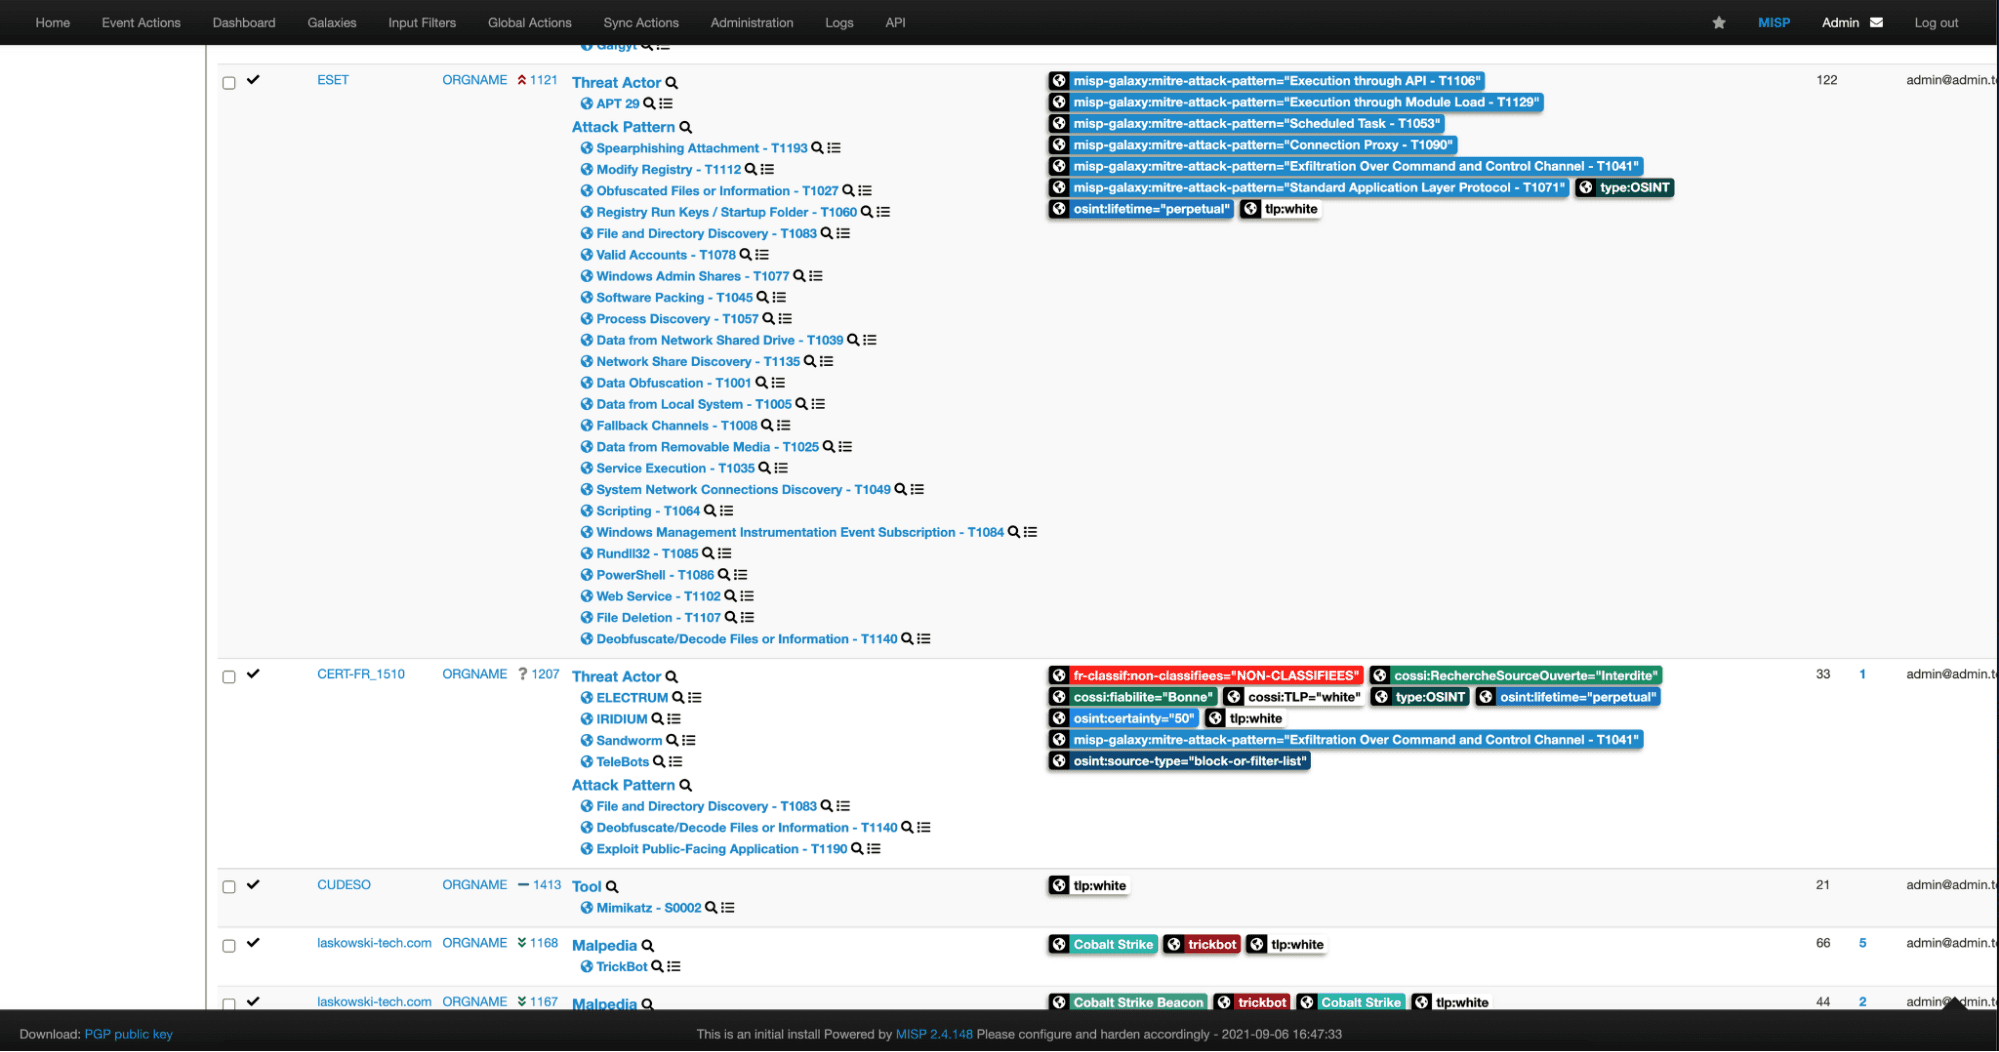1999x1052 pixels.
Task: Select the ESET event checkbox
Action: point(229,83)
